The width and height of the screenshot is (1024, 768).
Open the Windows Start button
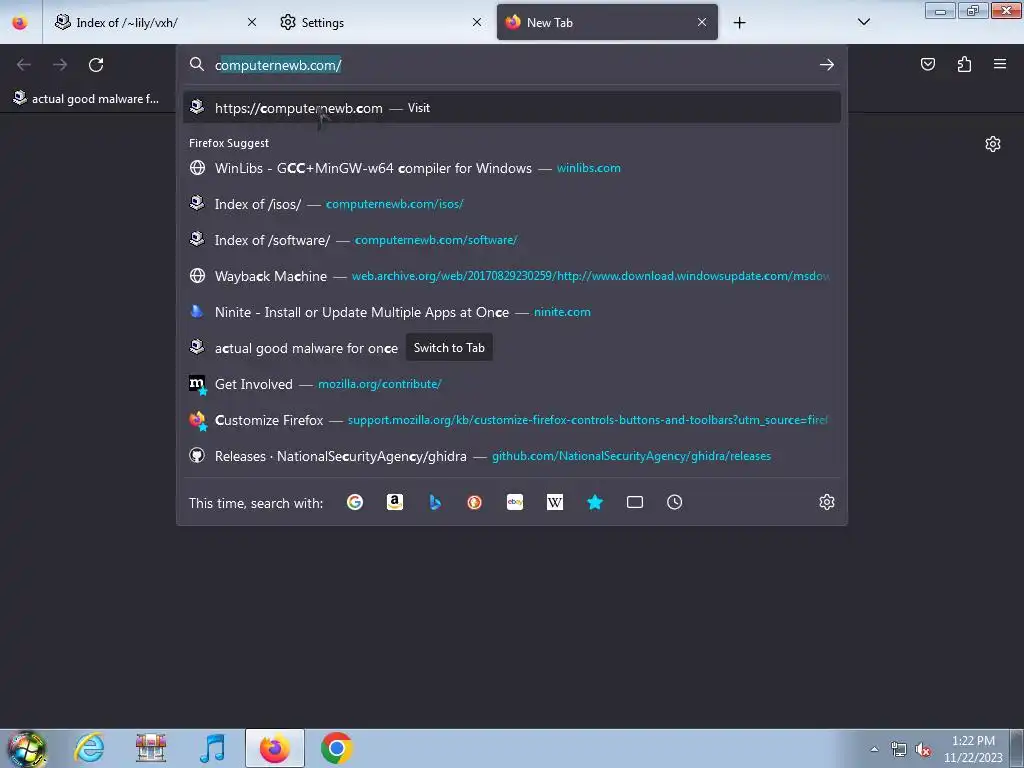click(x=26, y=748)
